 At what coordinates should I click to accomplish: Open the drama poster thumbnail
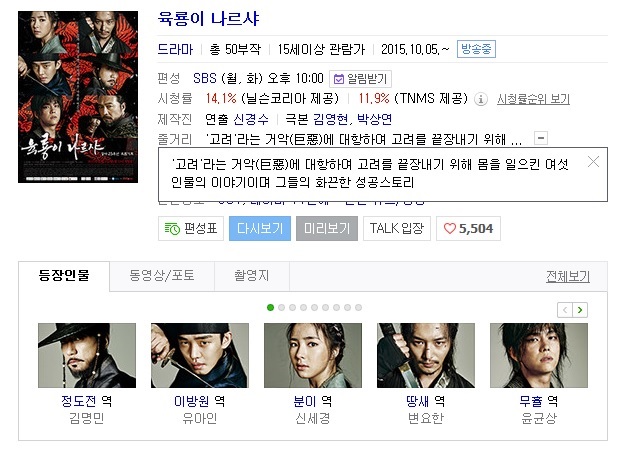(x=78, y=97)
